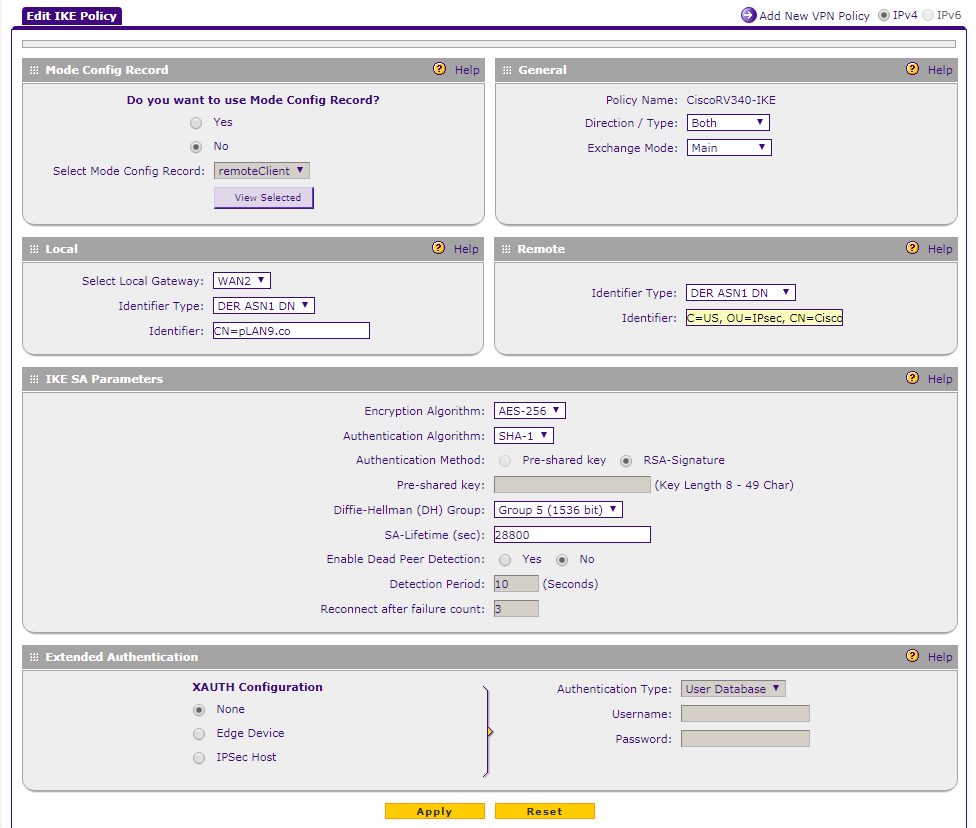The image size is (976, 828).
Task: Select Yes for Mode Config Record
Action: coord(197,122)
